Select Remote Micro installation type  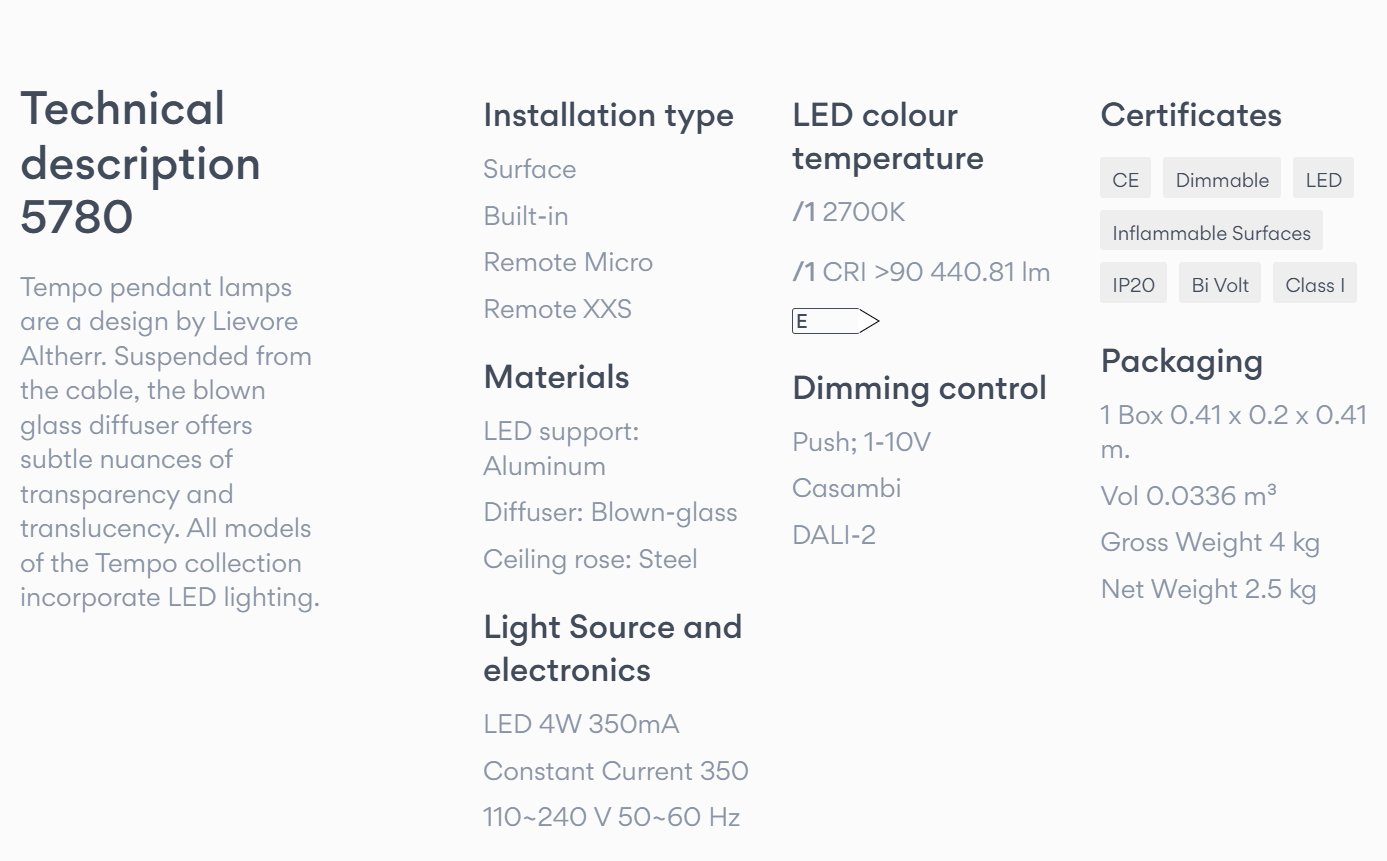click(568, 262)
